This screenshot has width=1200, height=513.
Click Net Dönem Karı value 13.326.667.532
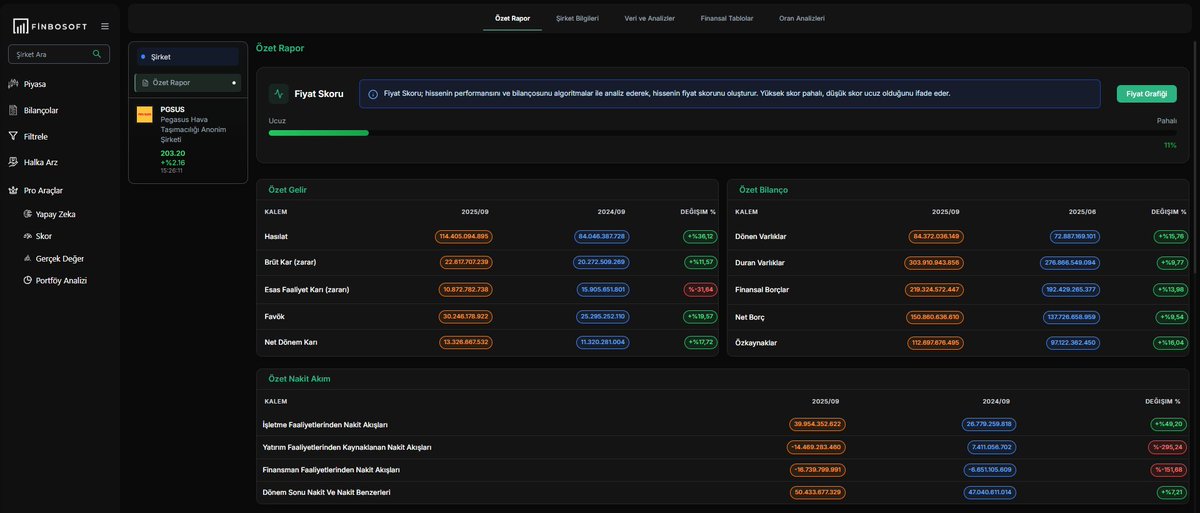(466, 342)
